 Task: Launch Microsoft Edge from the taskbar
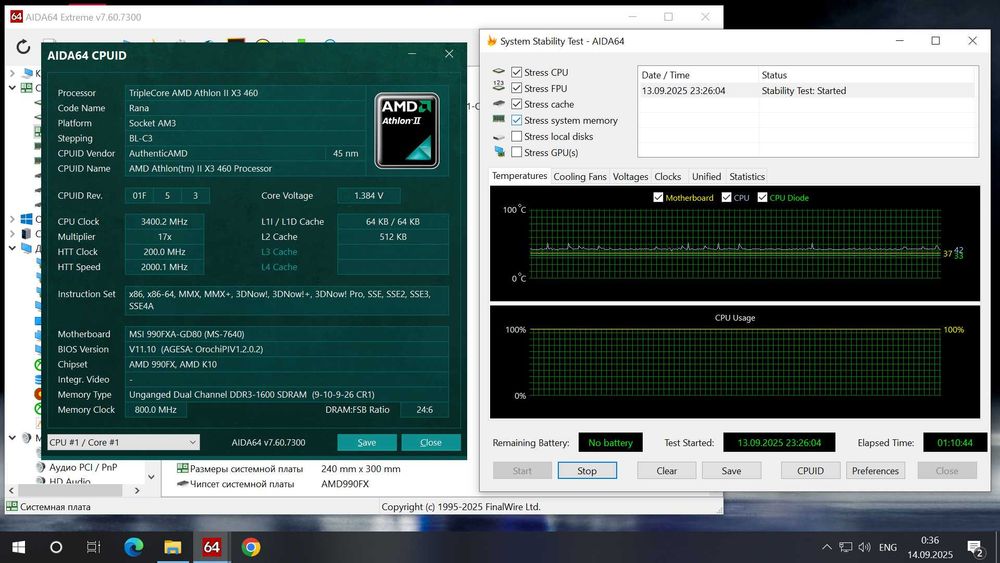pos(133,547)
